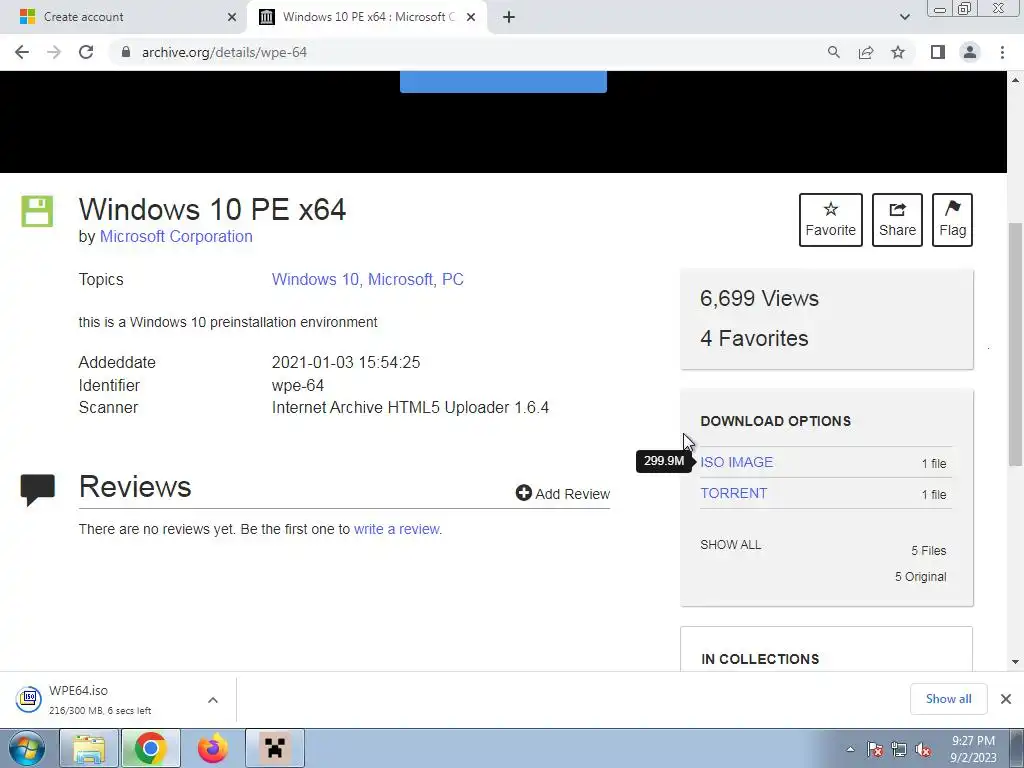Click the IN COLLECTIONS heading

tap(760, 659)
